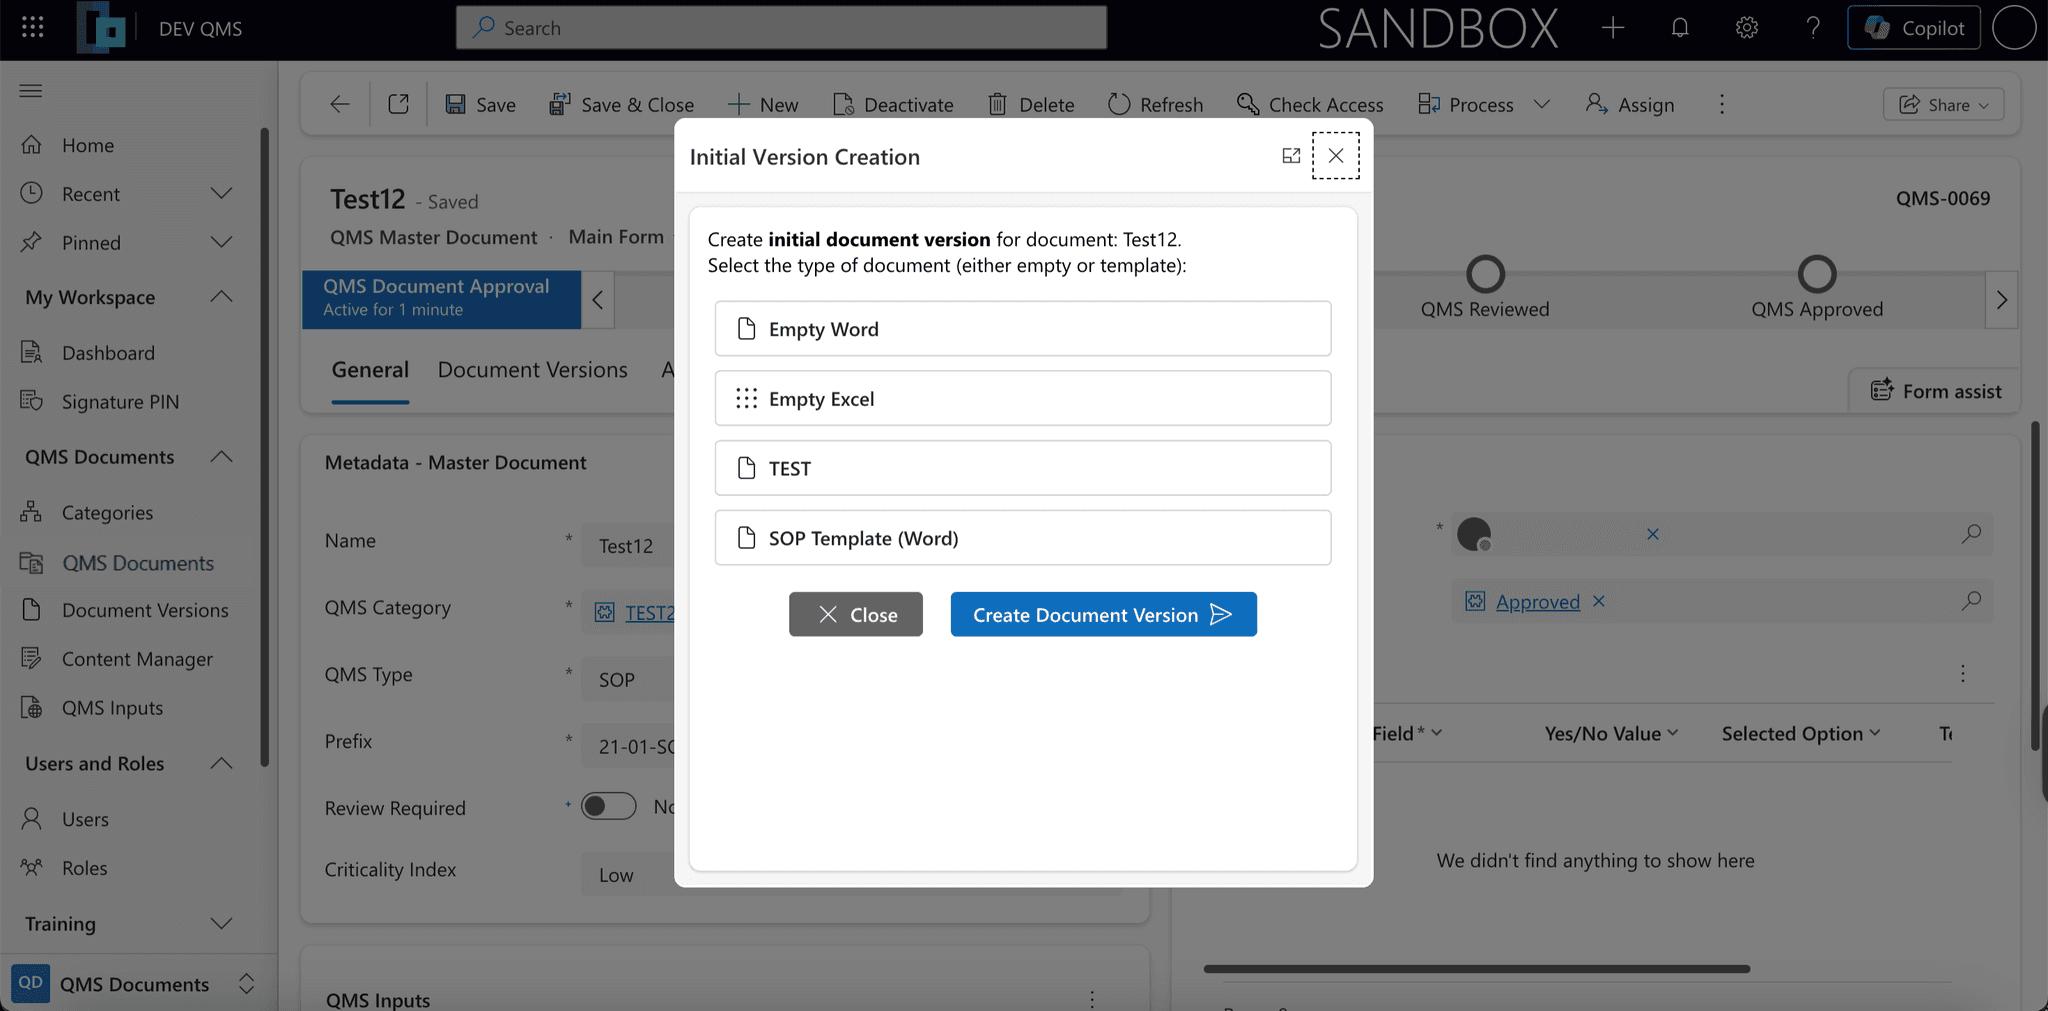Toggle the Review Required switch
Image resolution: width=2048 pixels, height=1011 pixels.
(x=609, y=806)
